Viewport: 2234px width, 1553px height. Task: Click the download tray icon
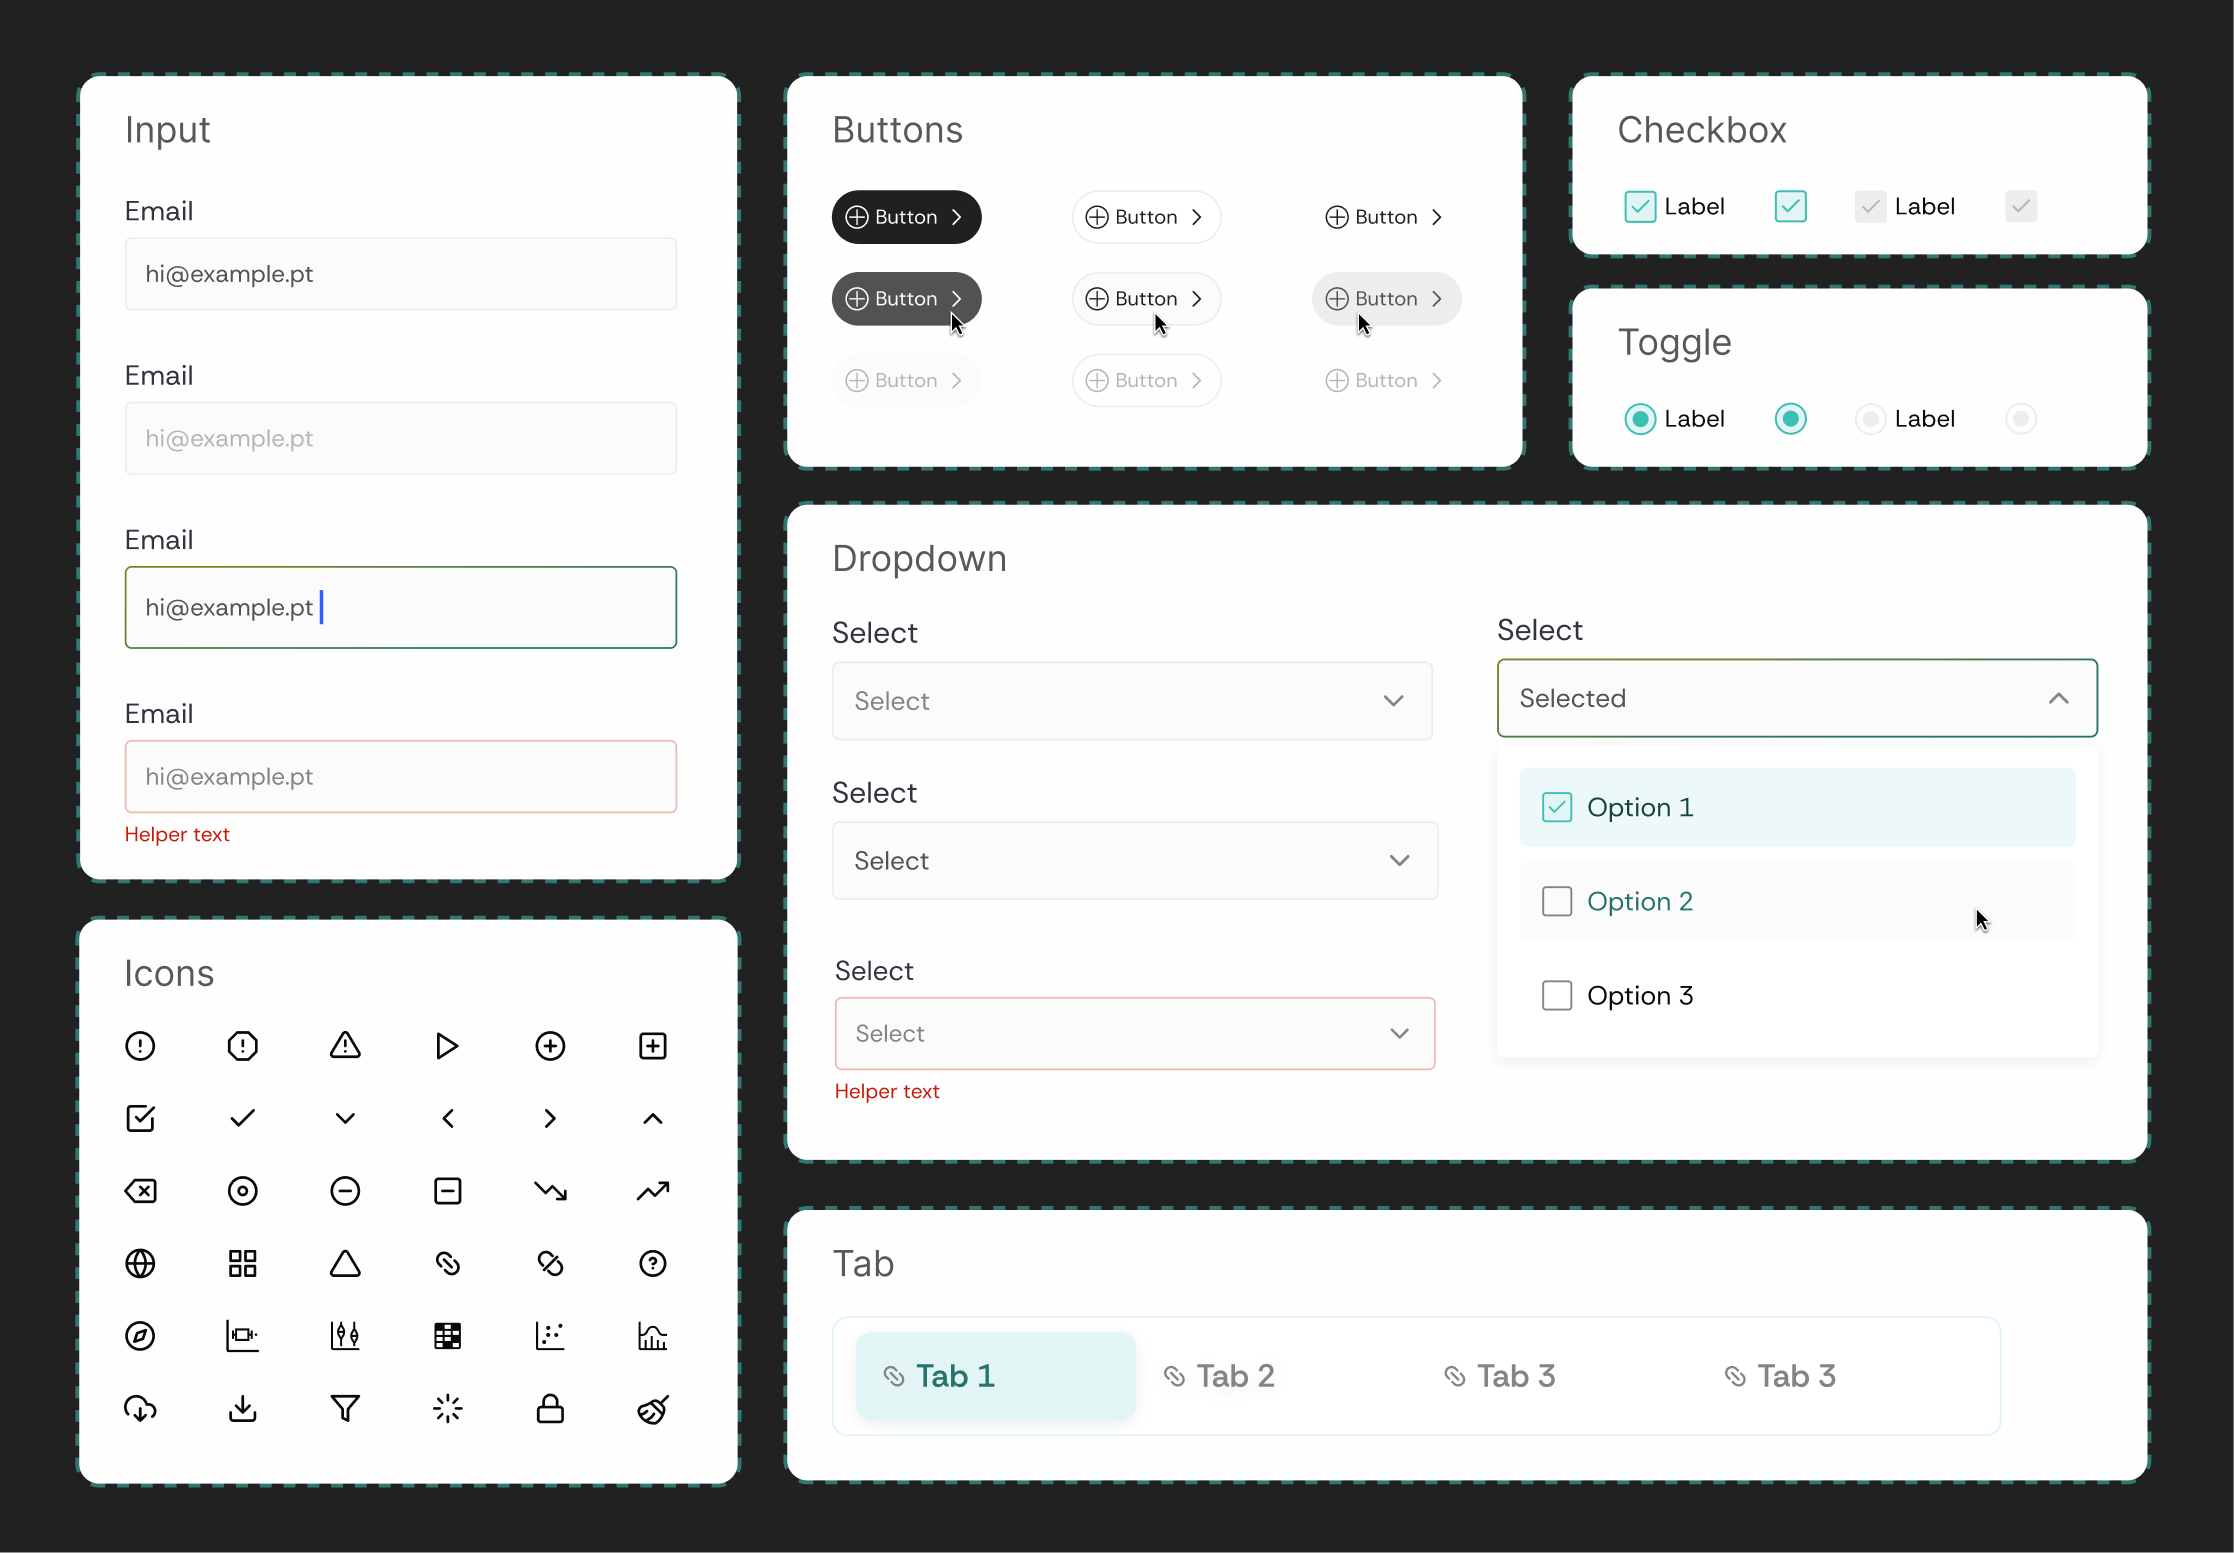pyautogui.click(x=242, y=1409)
